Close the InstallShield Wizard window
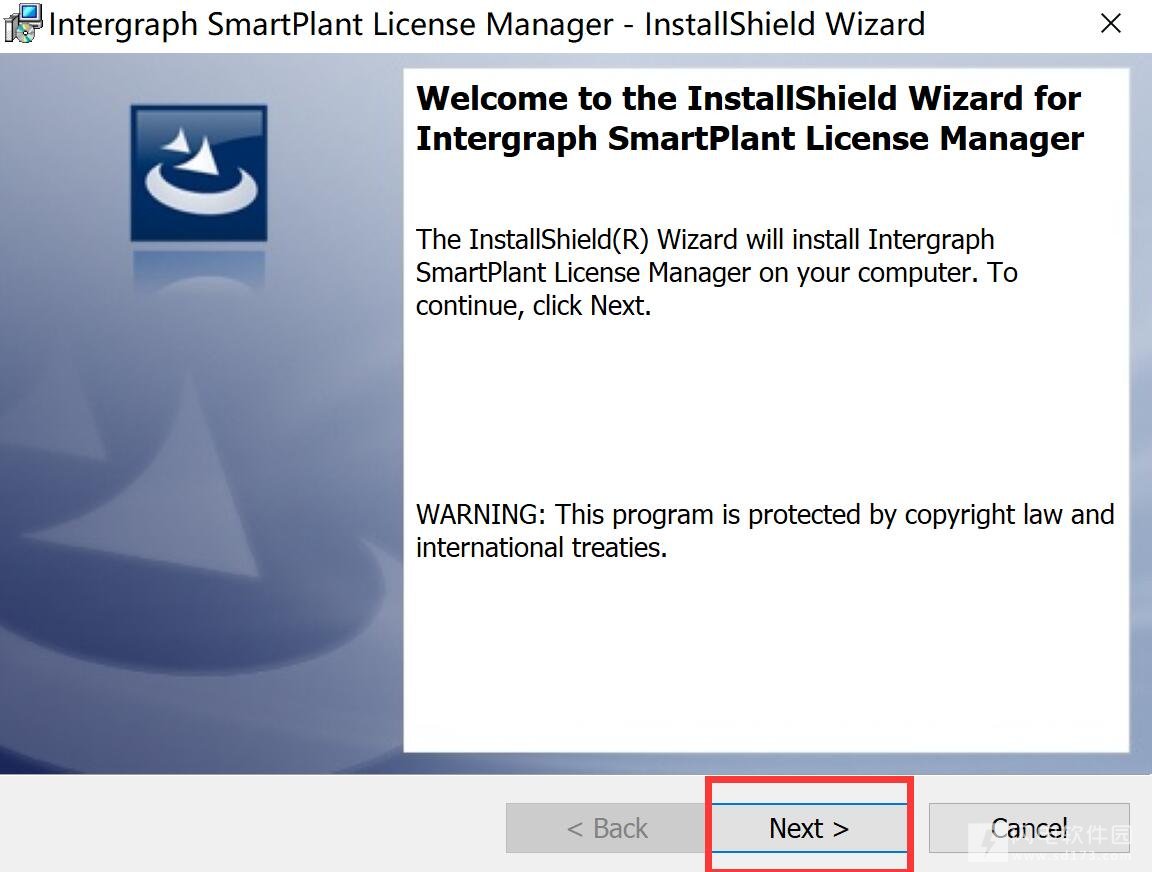 point(1111,24)
